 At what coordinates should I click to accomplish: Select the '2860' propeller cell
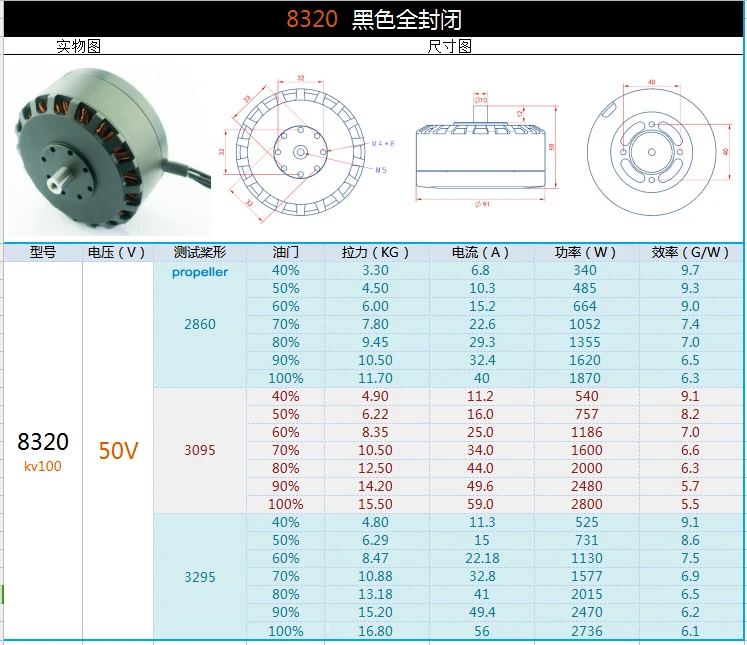point(200,324)
